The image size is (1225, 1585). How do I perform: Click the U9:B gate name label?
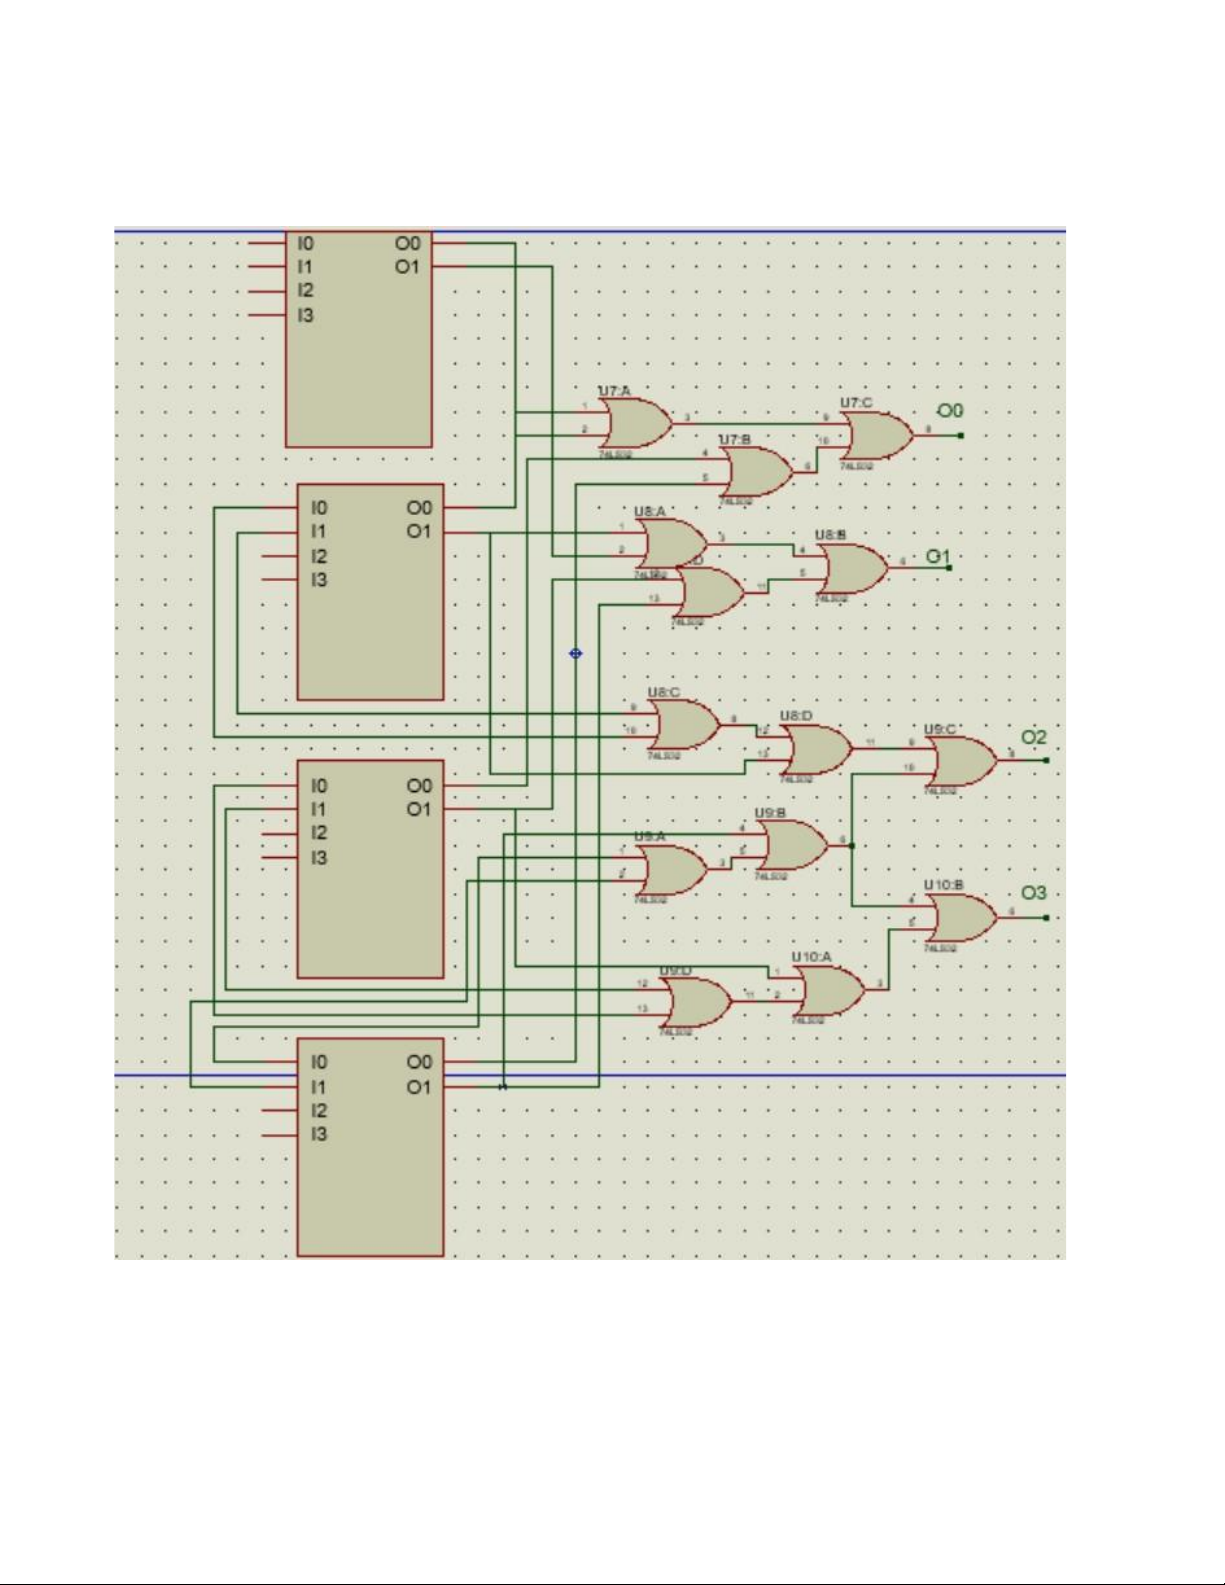click(770, 813)
